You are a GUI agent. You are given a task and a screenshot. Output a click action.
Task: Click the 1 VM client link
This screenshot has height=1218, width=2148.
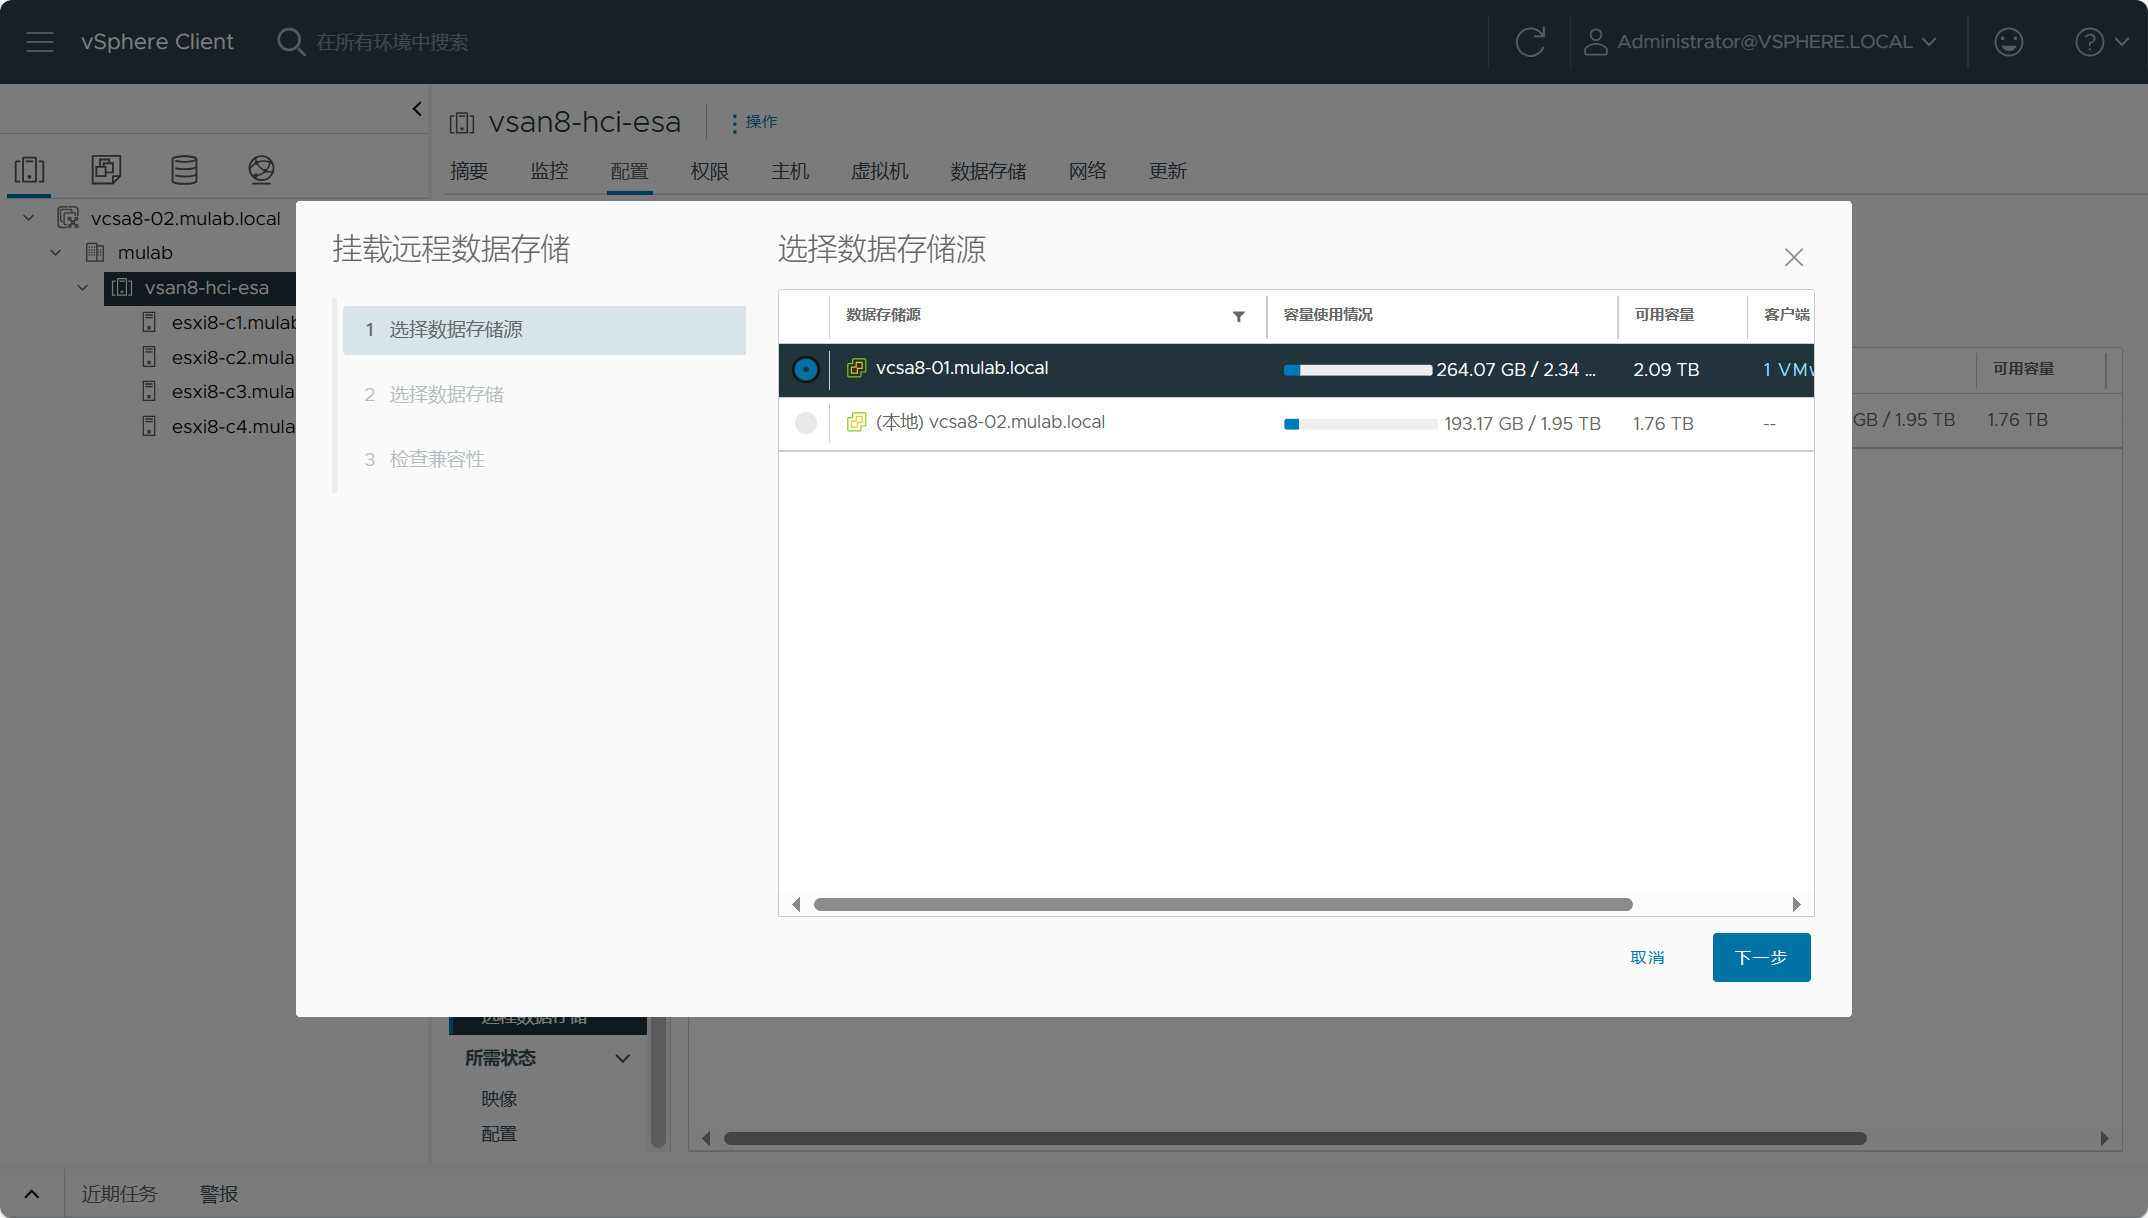click(1788, 370)
